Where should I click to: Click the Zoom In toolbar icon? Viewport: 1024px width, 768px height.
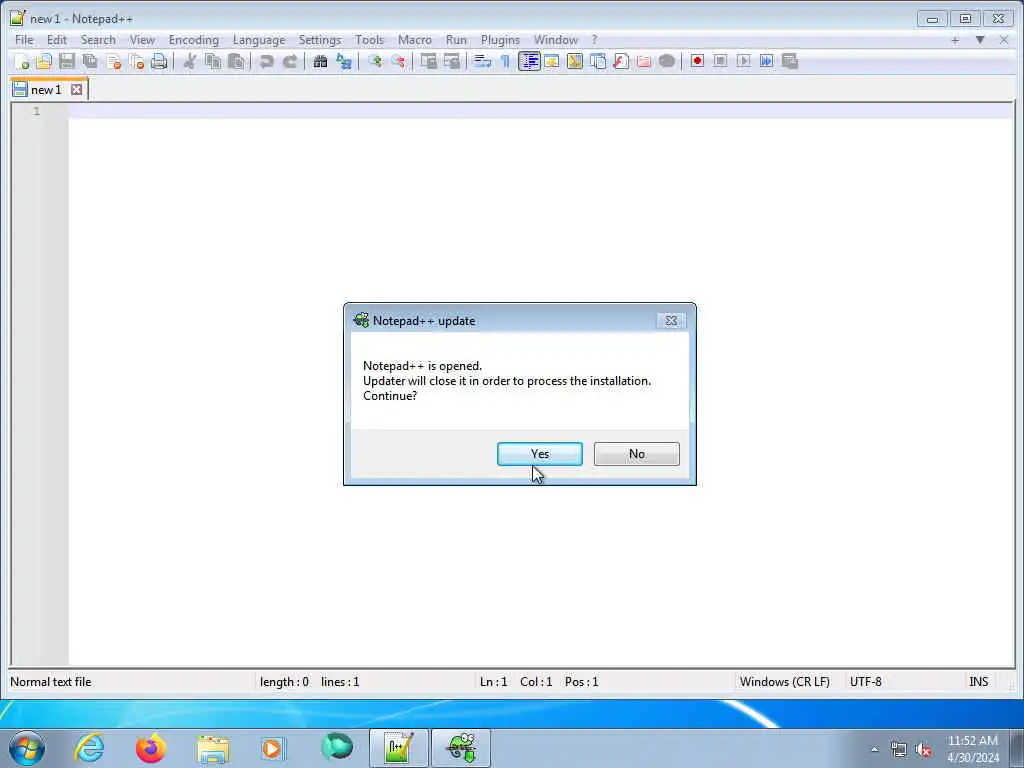[x=375, y=61]
